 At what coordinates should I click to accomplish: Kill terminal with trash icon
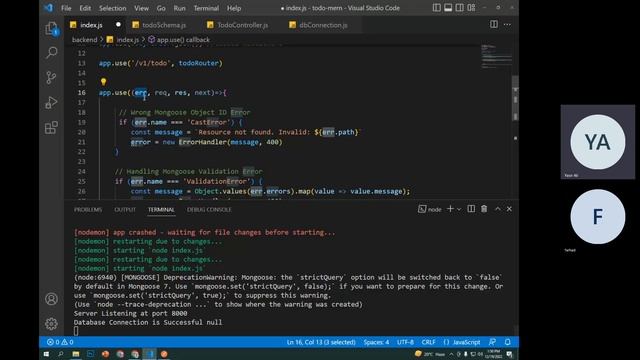click(484, 209)
